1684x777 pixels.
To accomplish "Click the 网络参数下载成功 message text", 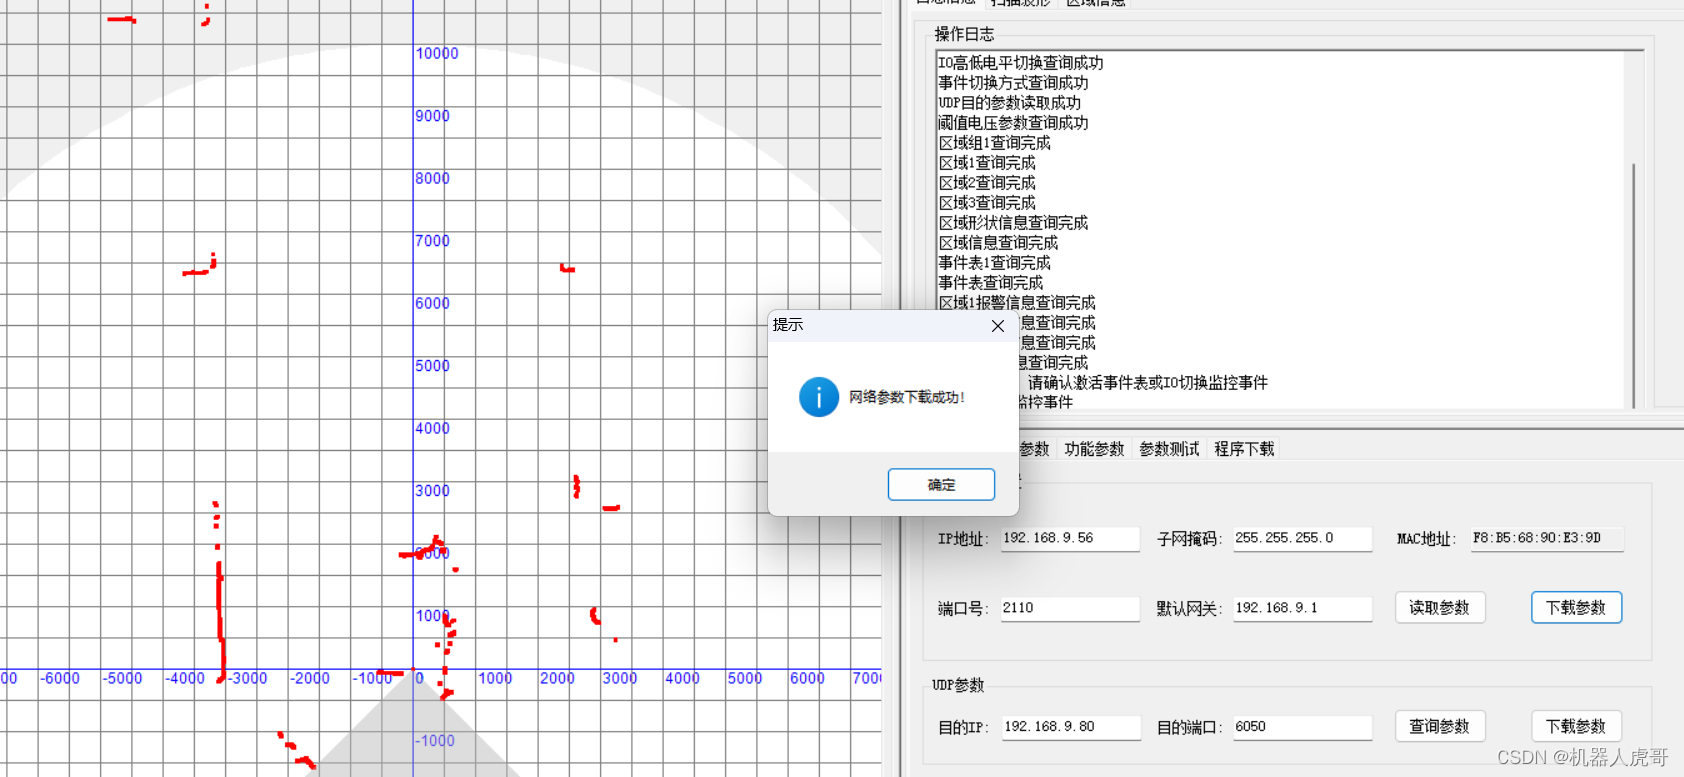I will tap(906, 397).
